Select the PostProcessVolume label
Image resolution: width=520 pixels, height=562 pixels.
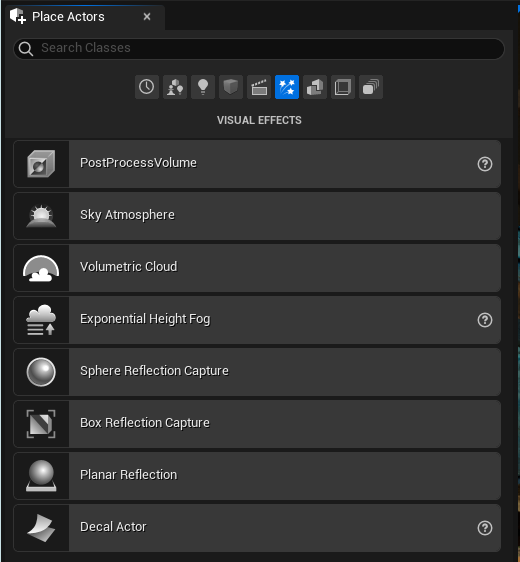(x=138, y=163)
